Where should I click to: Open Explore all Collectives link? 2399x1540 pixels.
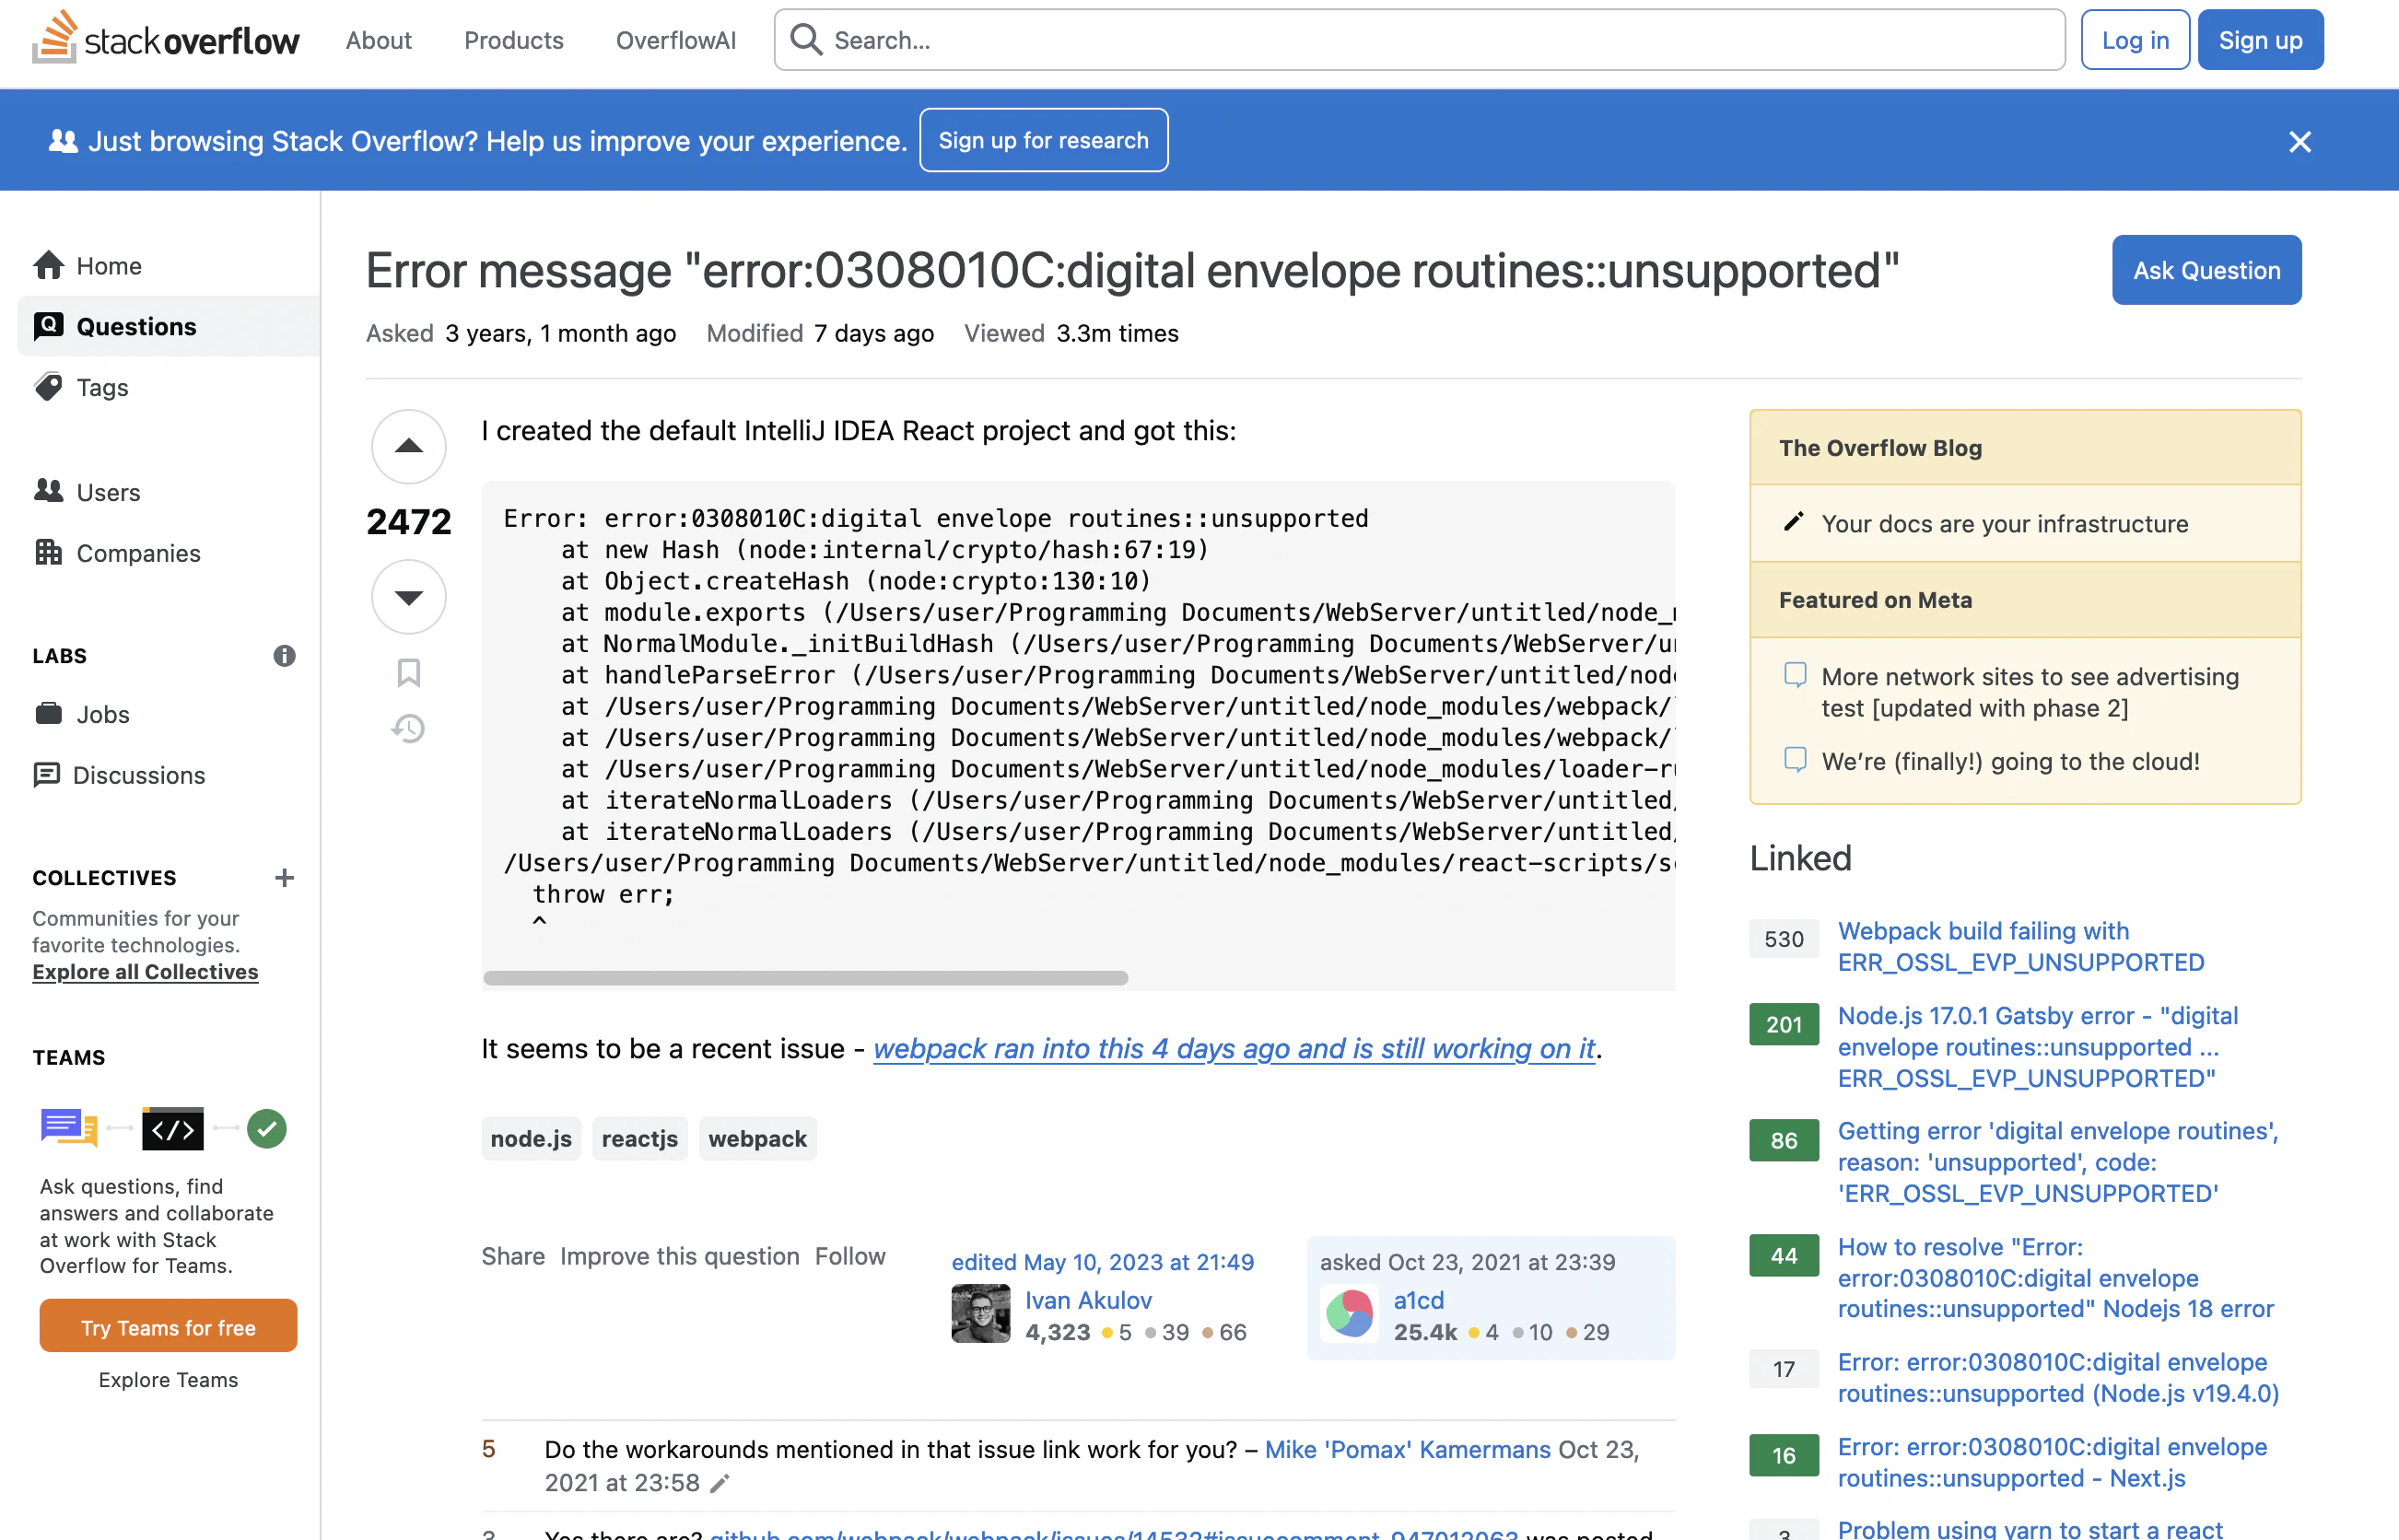click(x=145, y=972)
